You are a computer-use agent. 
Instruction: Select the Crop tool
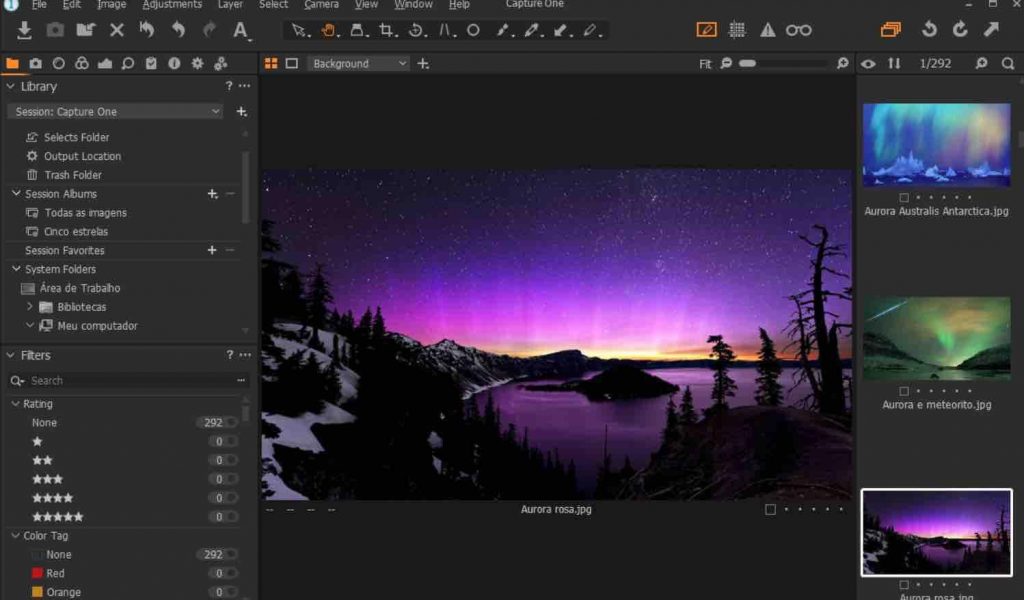click(x=386, y=30)
